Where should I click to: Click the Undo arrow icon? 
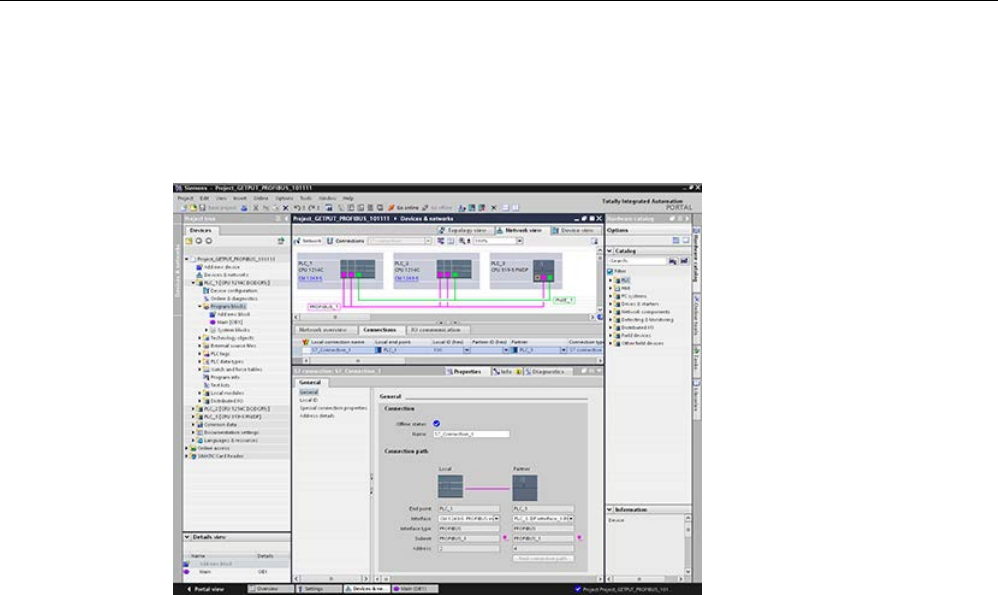(x=297, y=208)
